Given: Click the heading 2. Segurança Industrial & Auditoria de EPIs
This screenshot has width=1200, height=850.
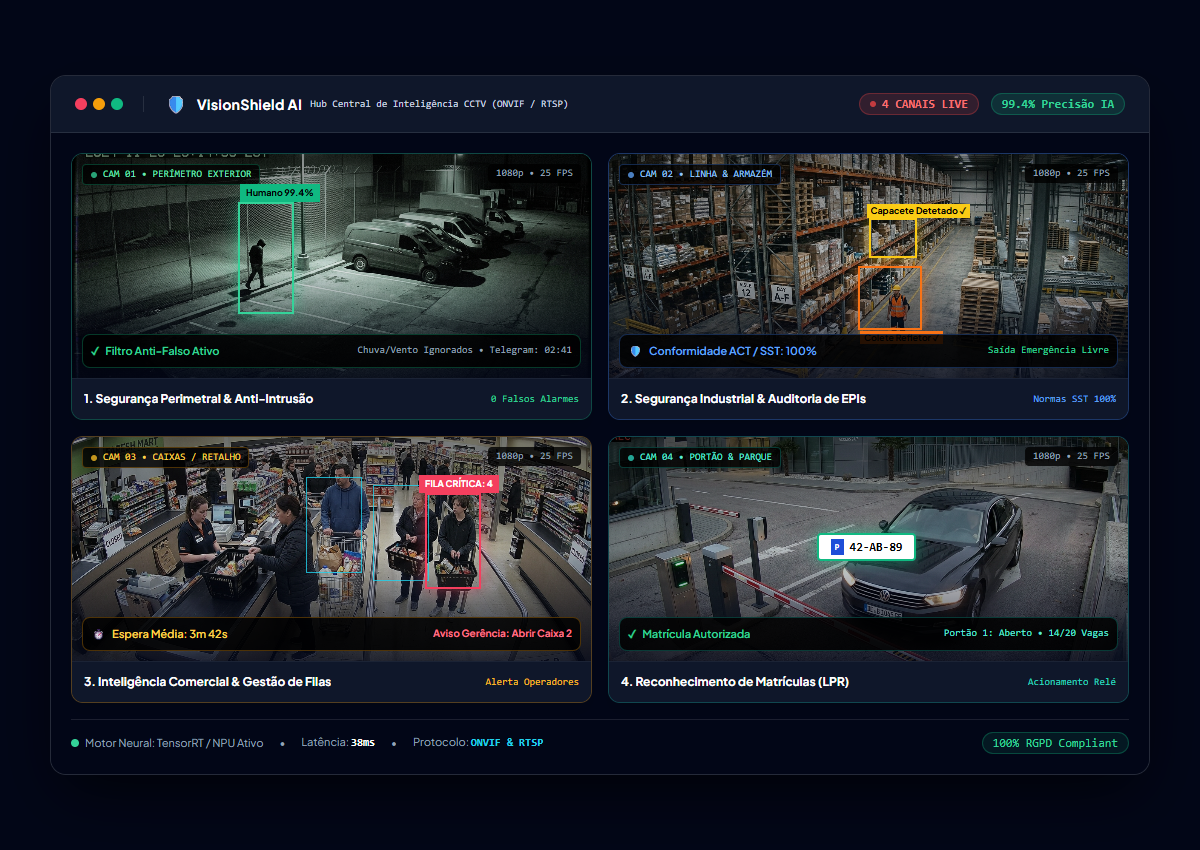Looking at the screenshot, I should 743,399.
